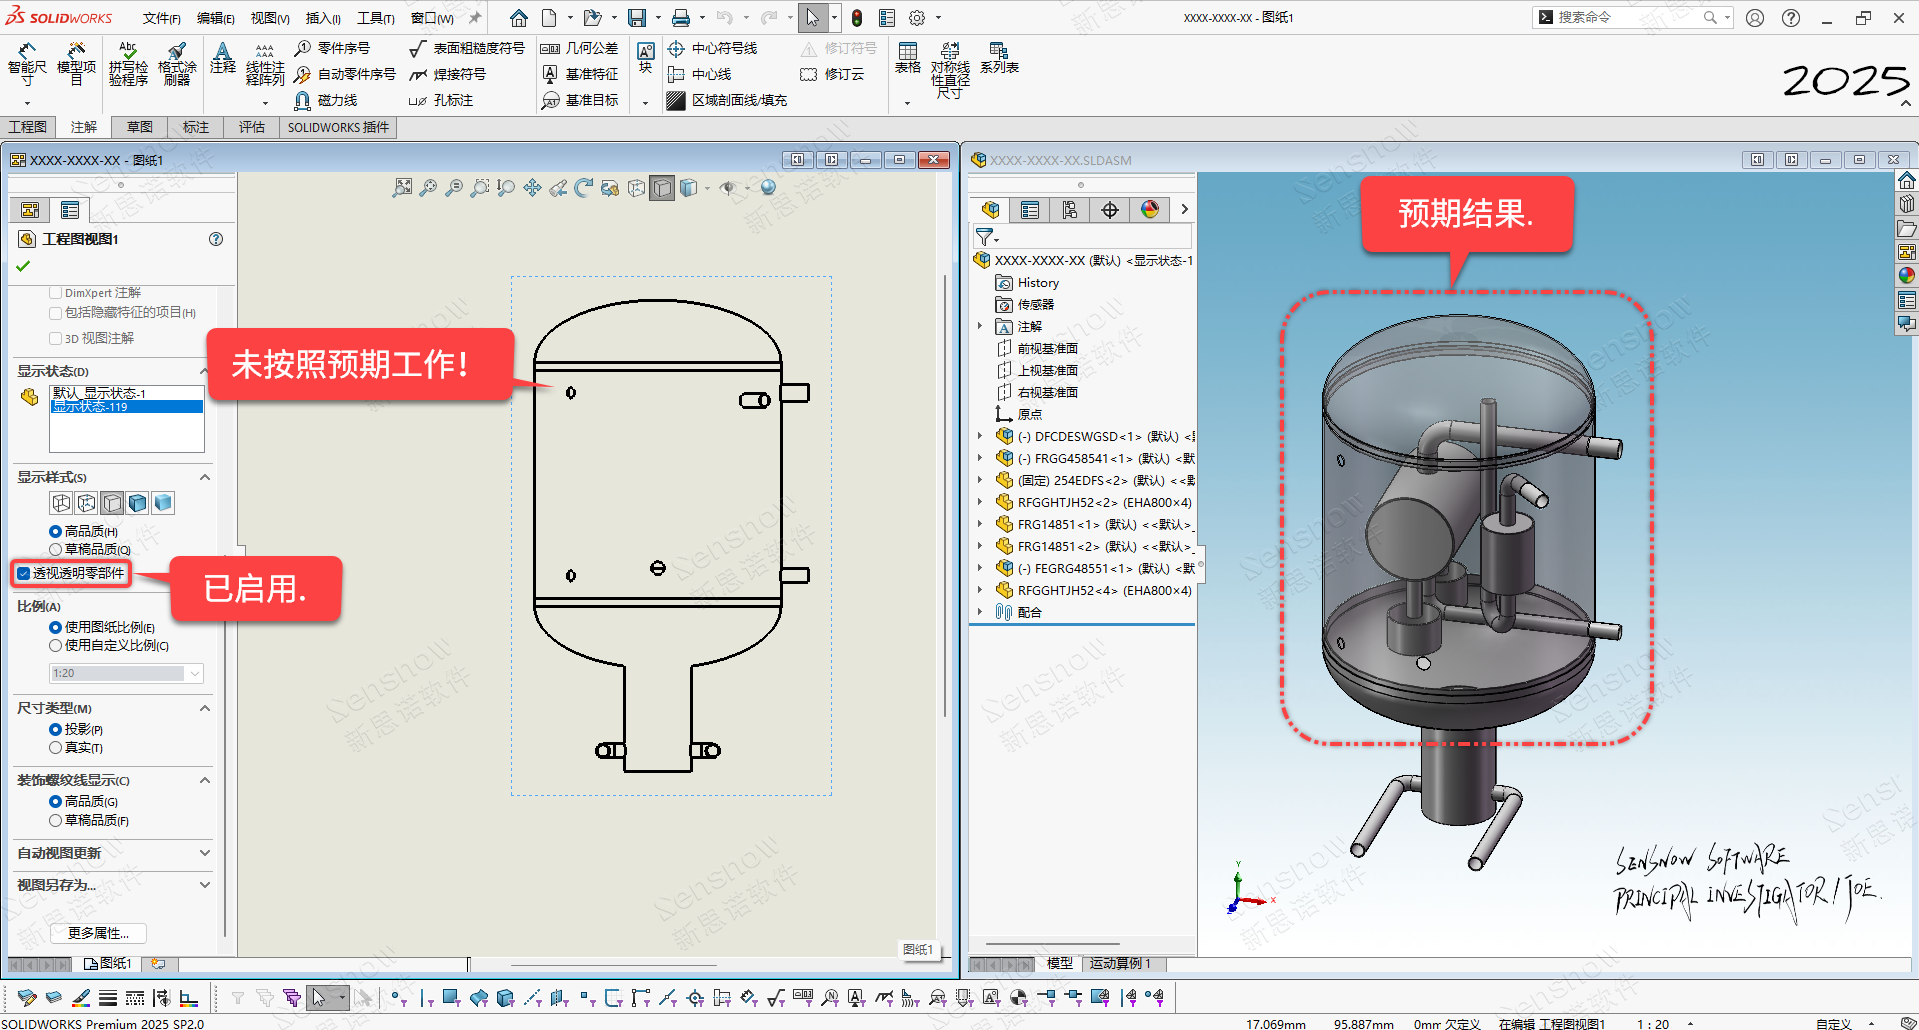Click the 更多属性... button

point(97,933)
